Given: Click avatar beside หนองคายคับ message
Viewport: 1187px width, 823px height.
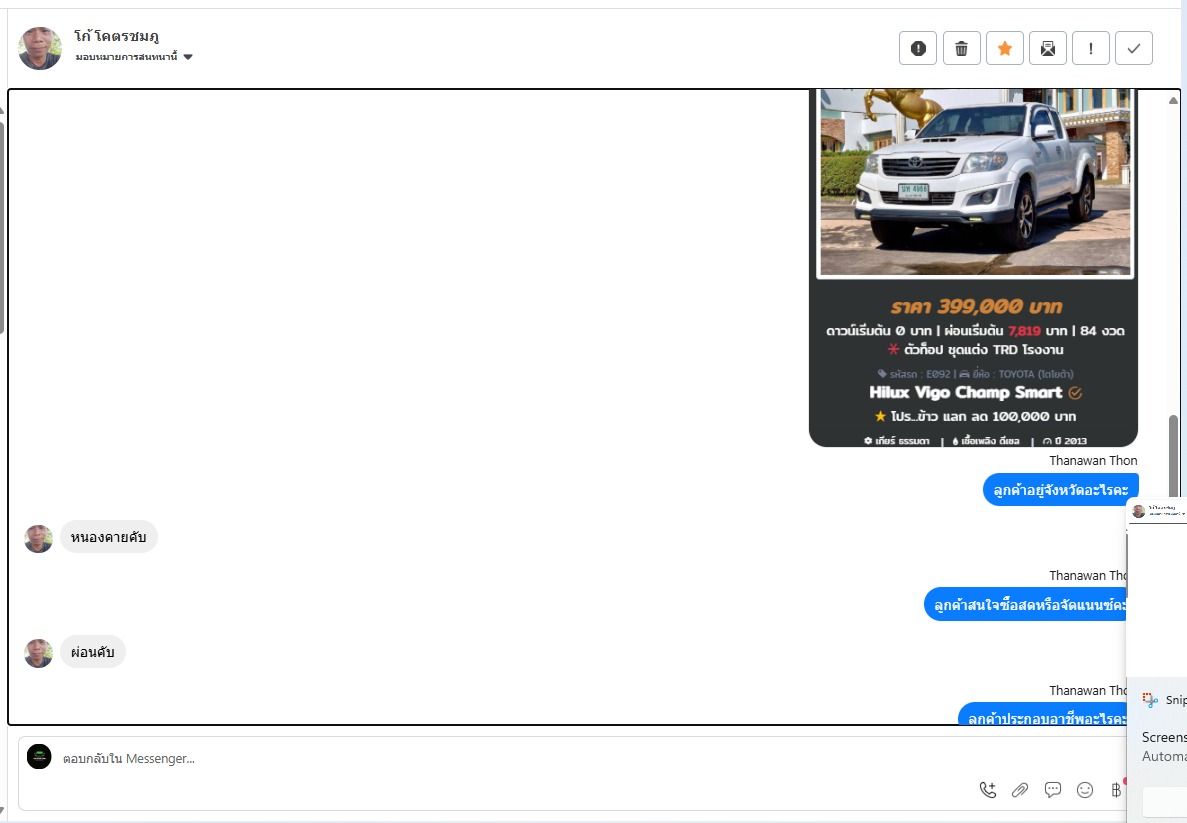Looking at the screenshot, I should coord(39,538).
